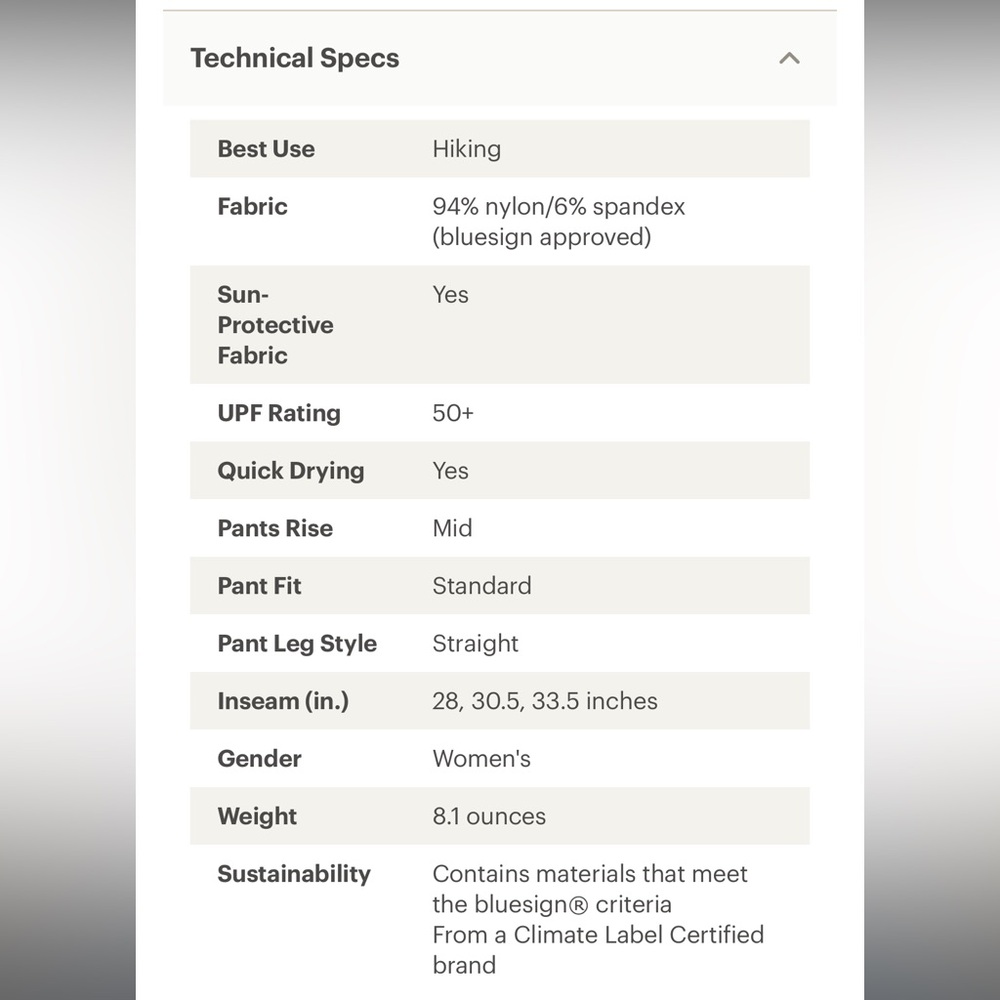Click the 8.1 ounces weight value

pyautogui.click(x=489, y=816)
